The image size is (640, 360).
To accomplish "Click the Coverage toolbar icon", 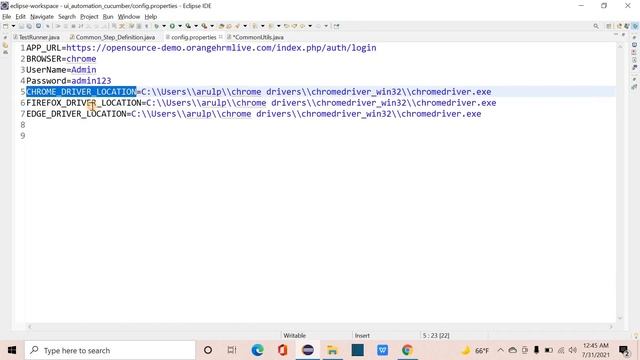I will pos(188,26).
